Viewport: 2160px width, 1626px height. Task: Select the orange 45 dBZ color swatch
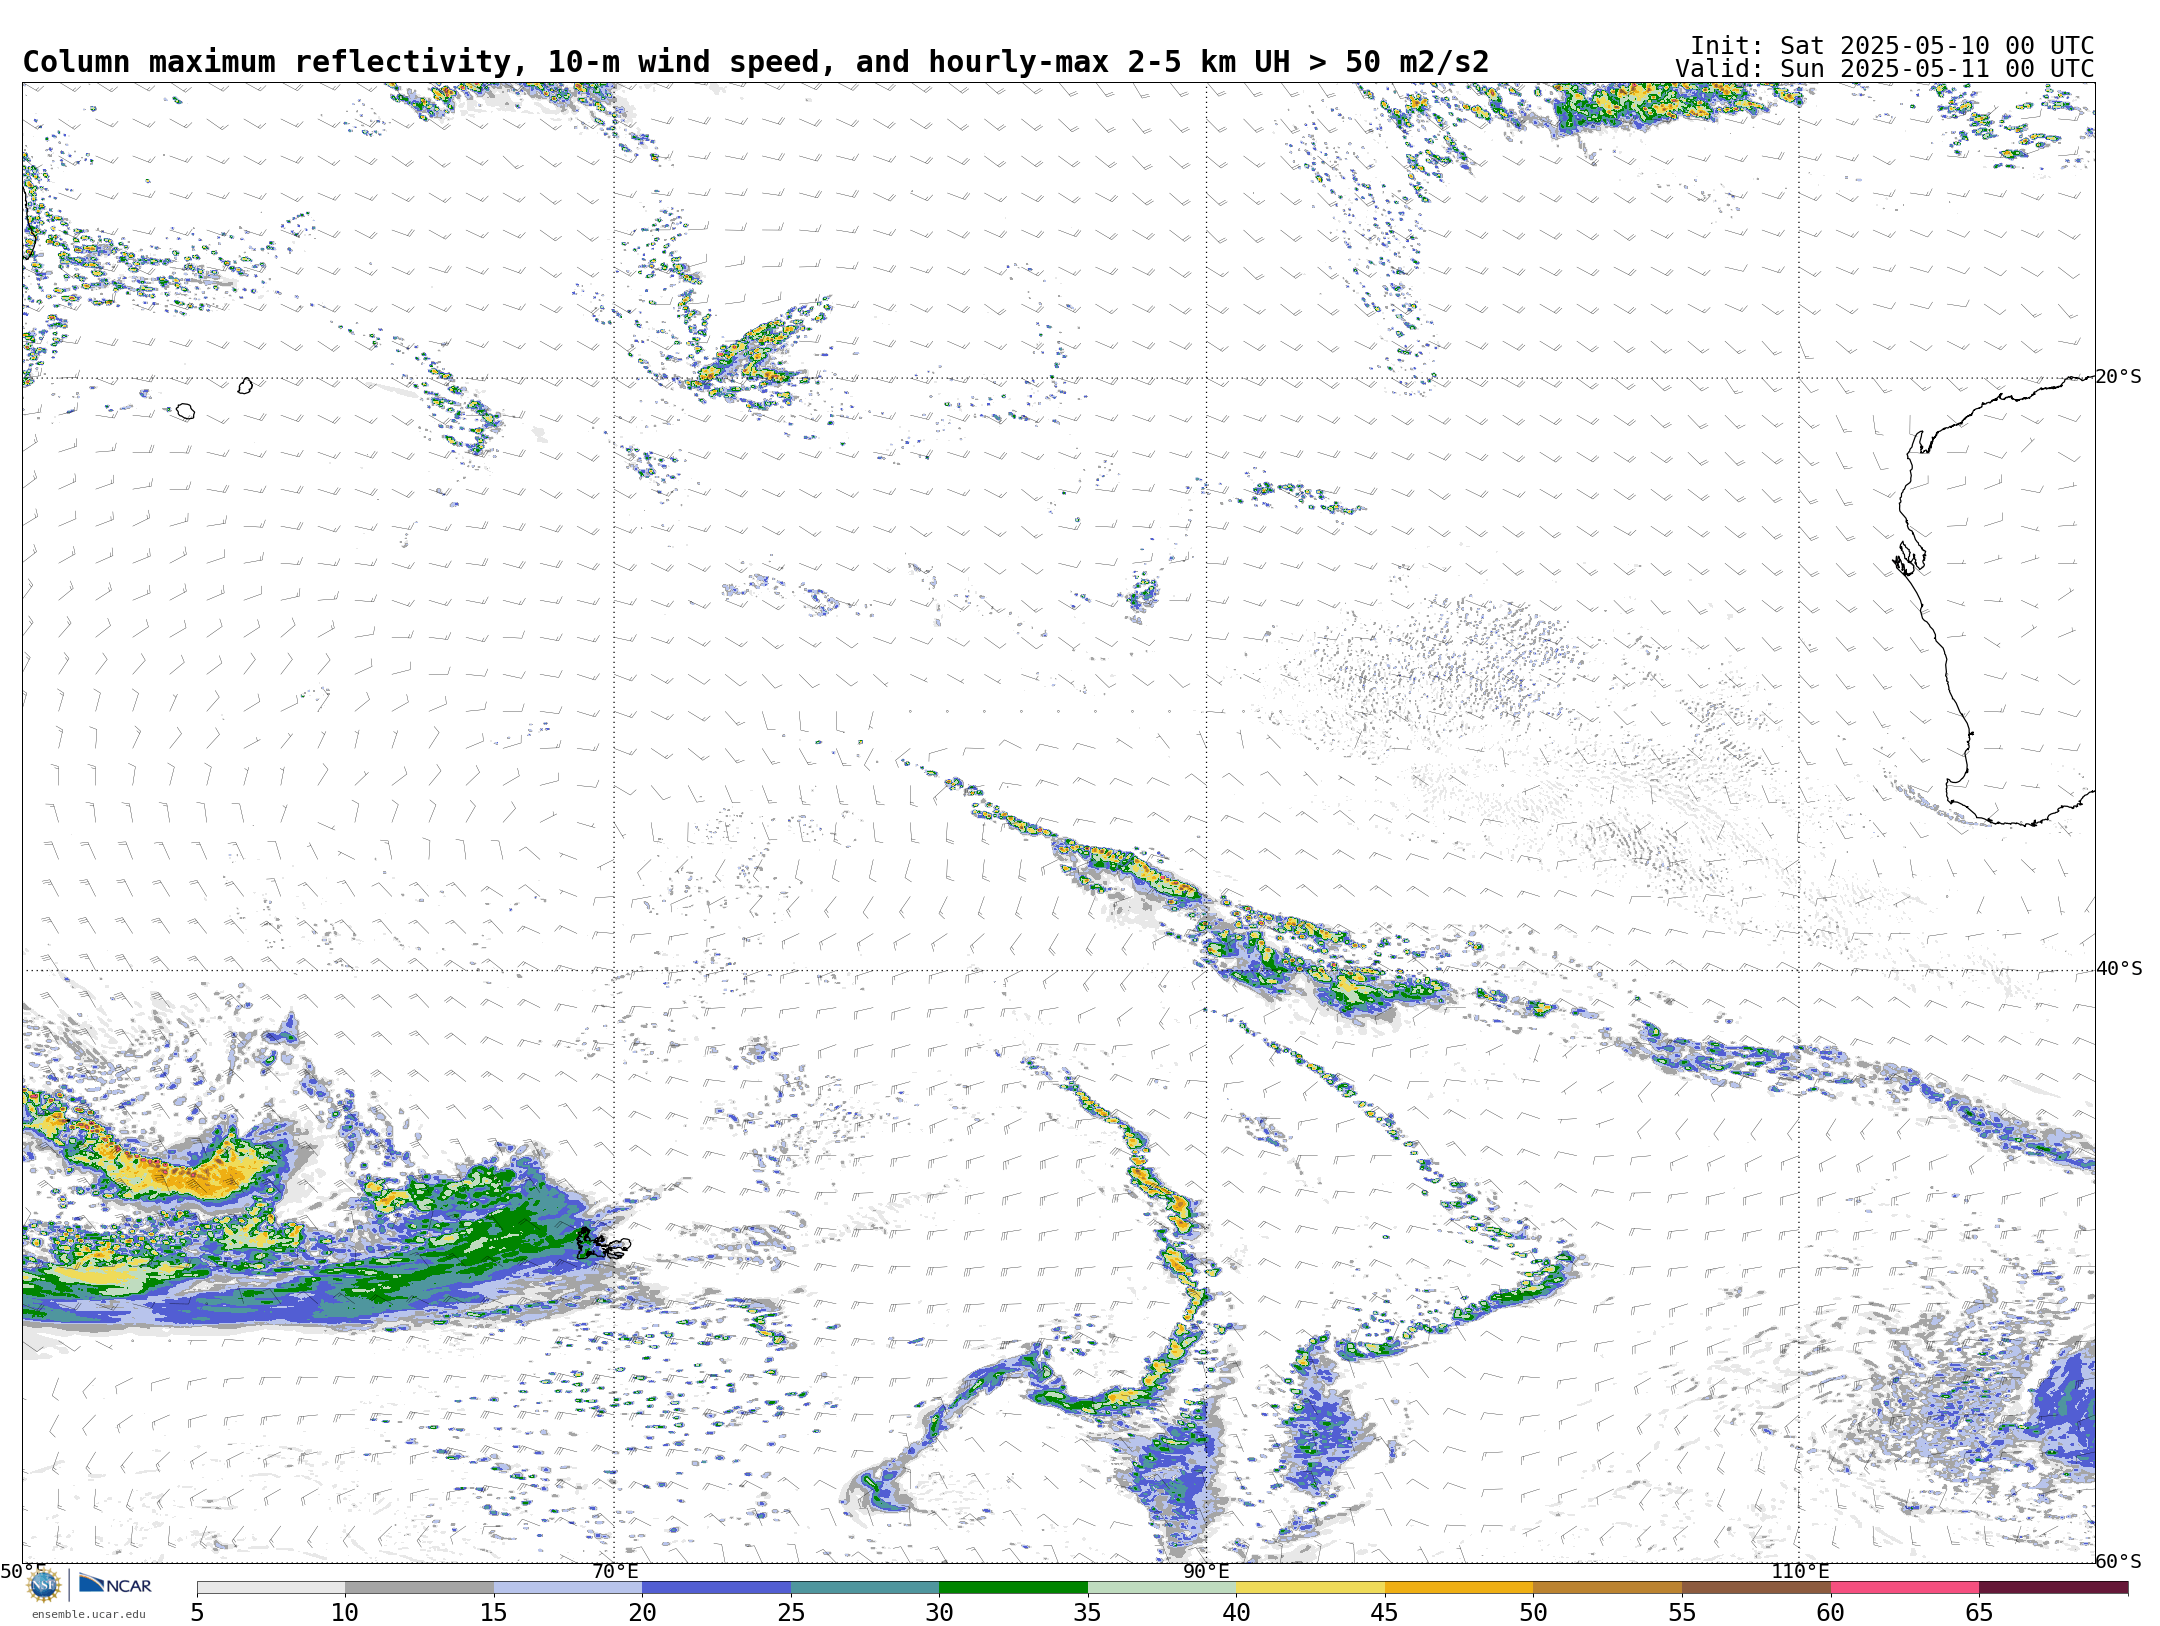pos(1459,1588)
